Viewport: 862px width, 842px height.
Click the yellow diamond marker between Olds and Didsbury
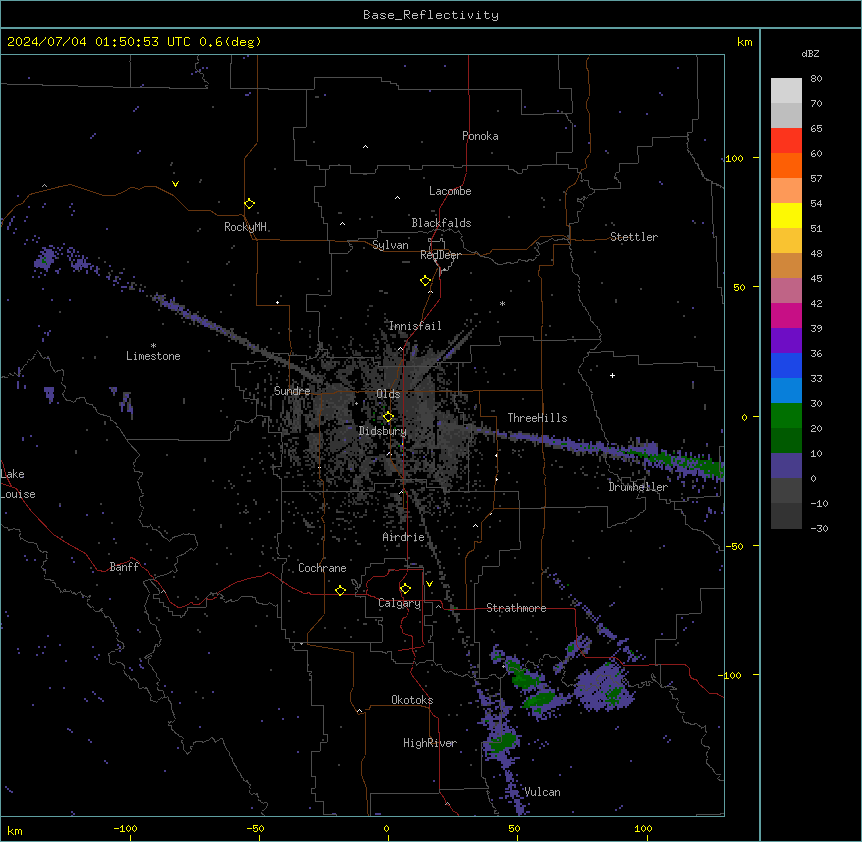tap(388, 417)
